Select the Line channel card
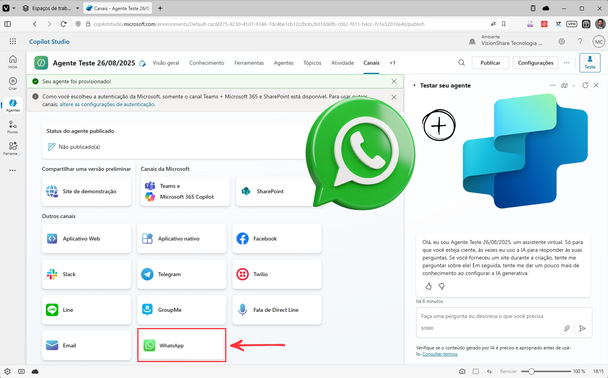Image resolution: width=608 pixels, height=378 pixels. [x=86, y=310]
